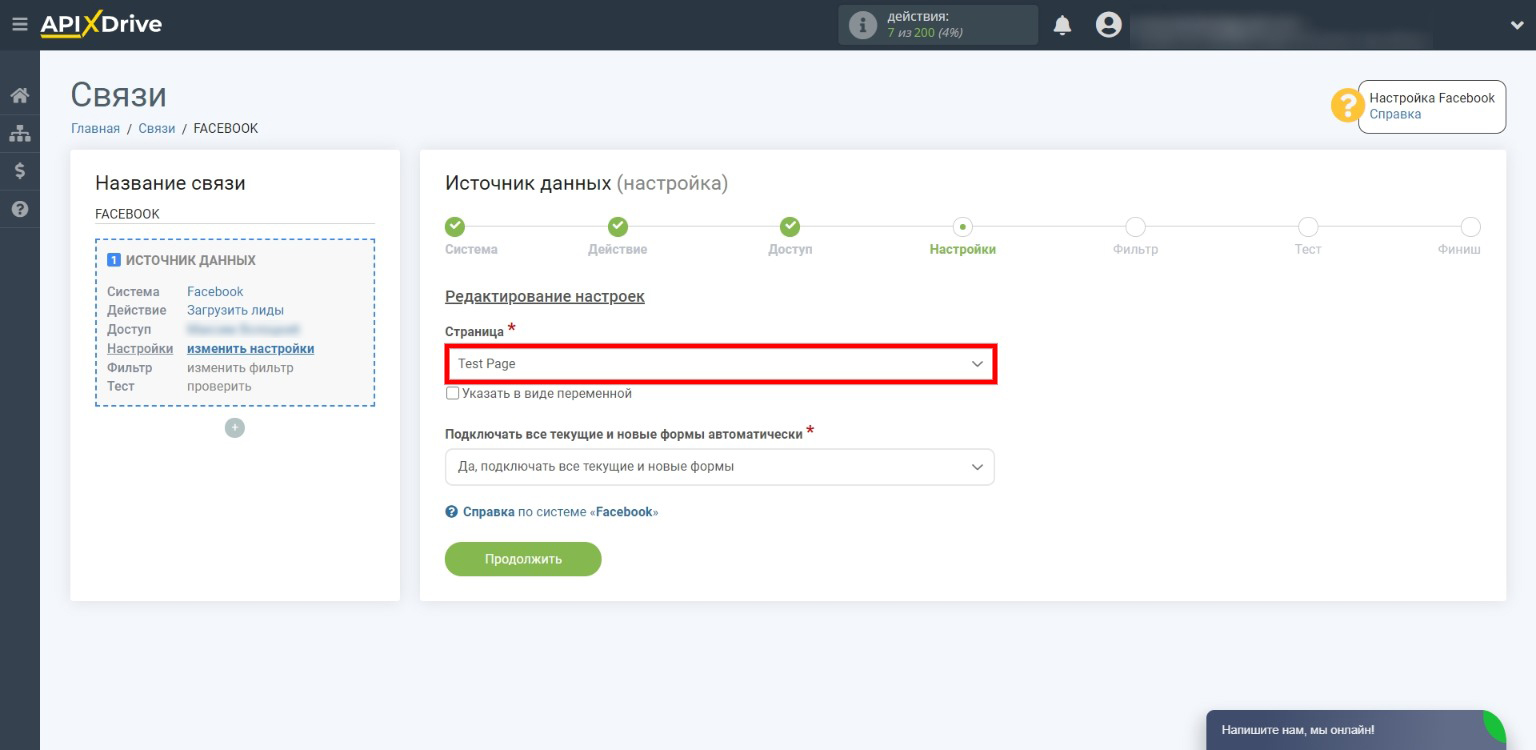Open notifications bell icon
The height and width of the screenshot is (750, 1536).
[x=1062, y=25]
